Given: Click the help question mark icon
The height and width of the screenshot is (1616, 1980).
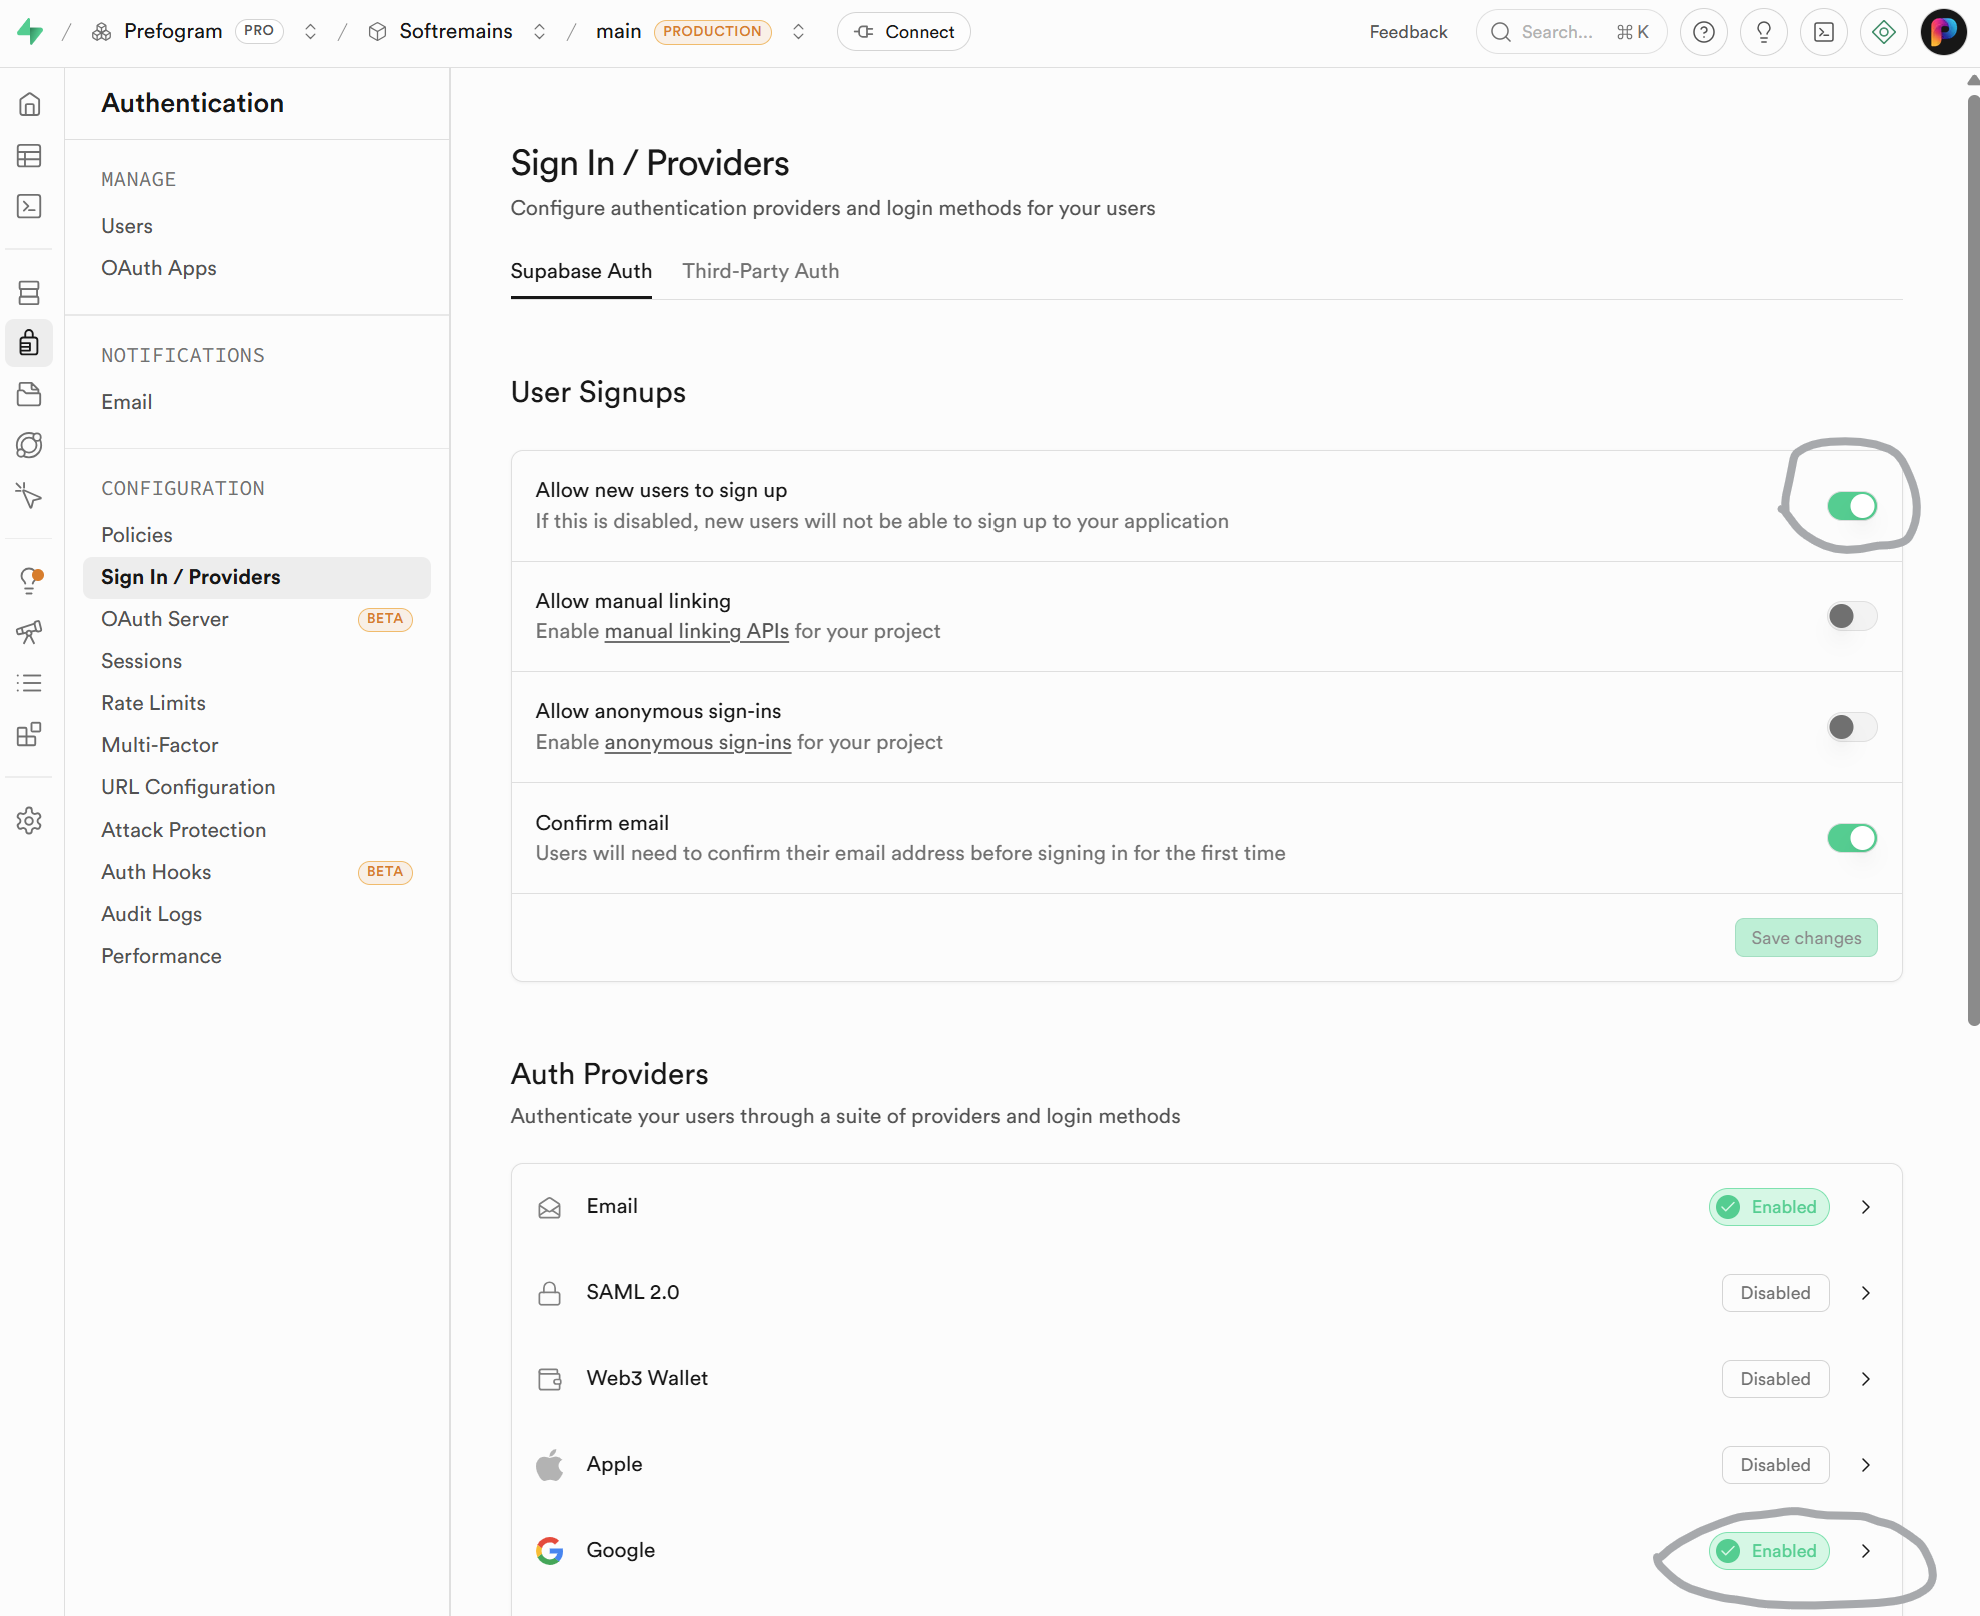Looking at the screenshot, I should pyautogui.click(x=1704, y=32).
